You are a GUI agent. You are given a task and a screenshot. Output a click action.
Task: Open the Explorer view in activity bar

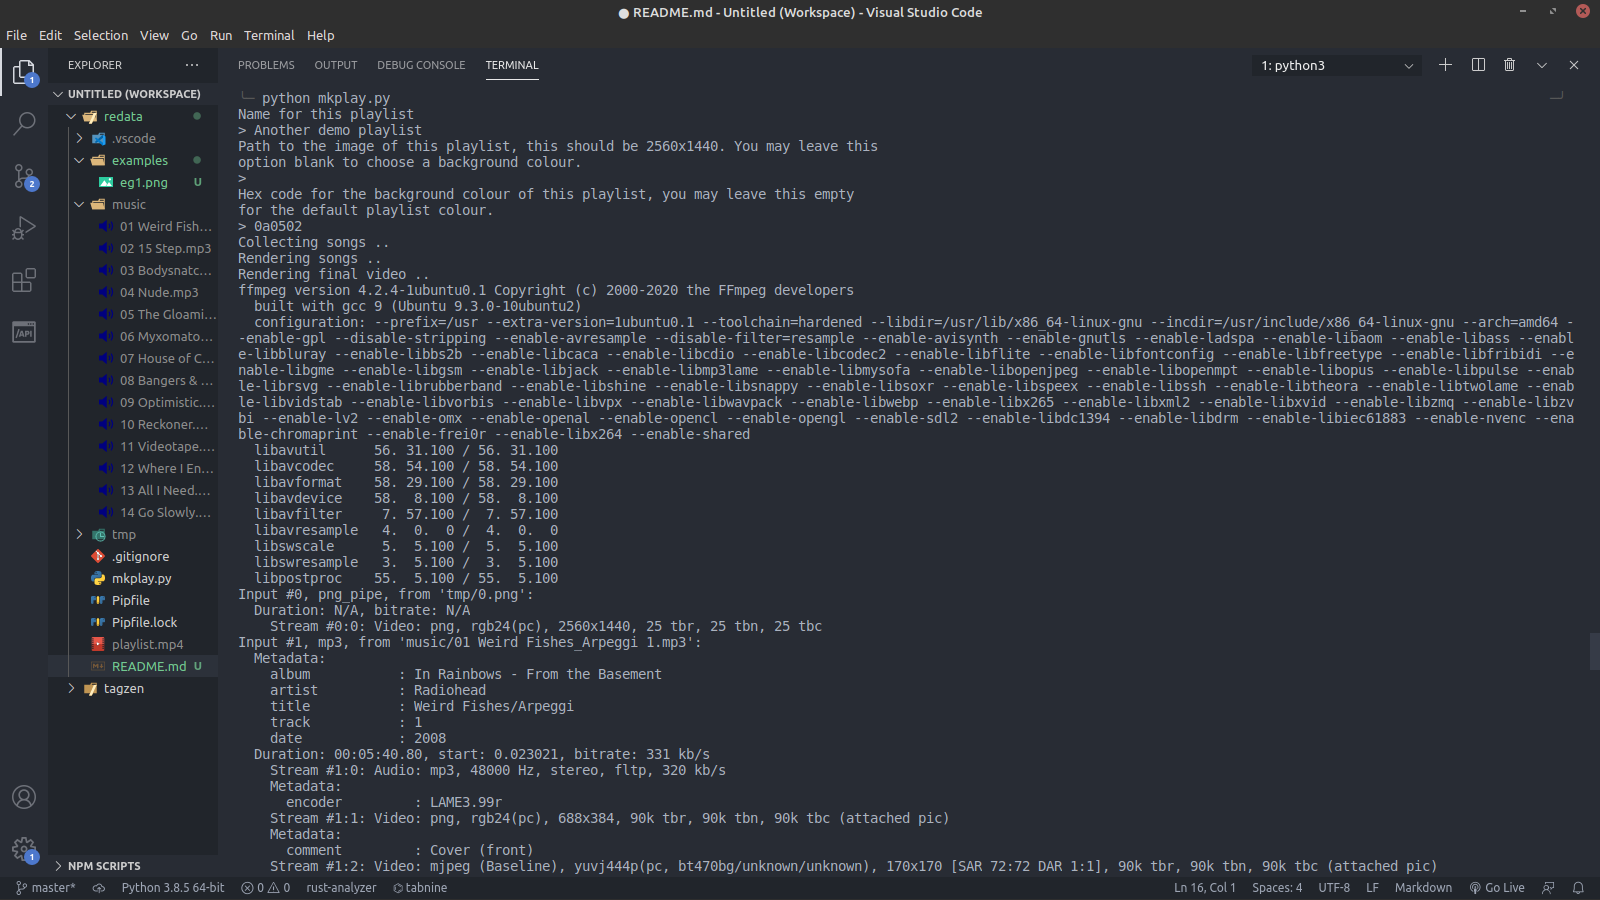[24, 72]
